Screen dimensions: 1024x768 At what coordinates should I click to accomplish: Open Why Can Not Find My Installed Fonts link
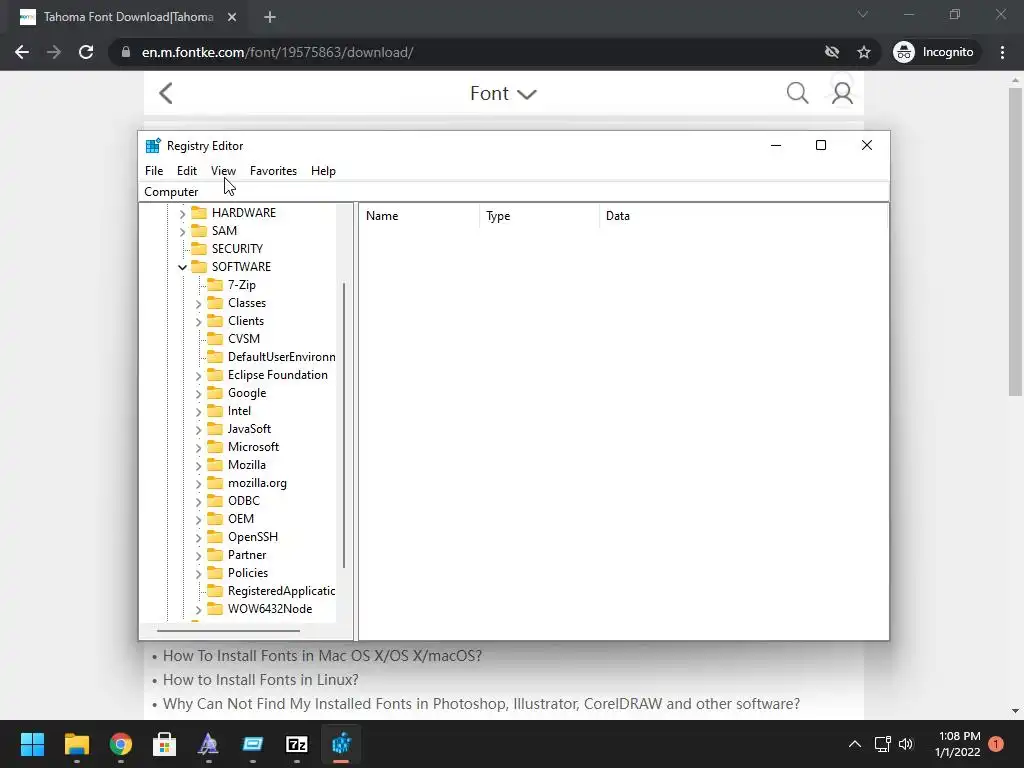481,704
